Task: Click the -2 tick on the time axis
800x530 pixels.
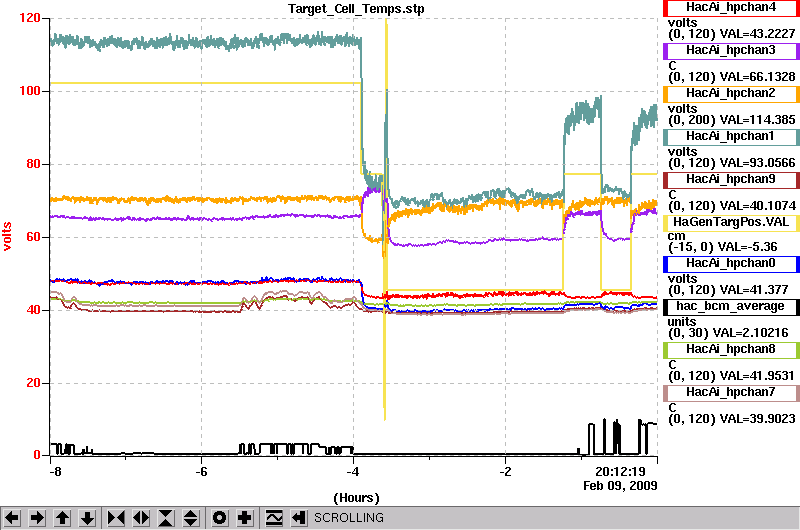Action: tap(505, 472)
